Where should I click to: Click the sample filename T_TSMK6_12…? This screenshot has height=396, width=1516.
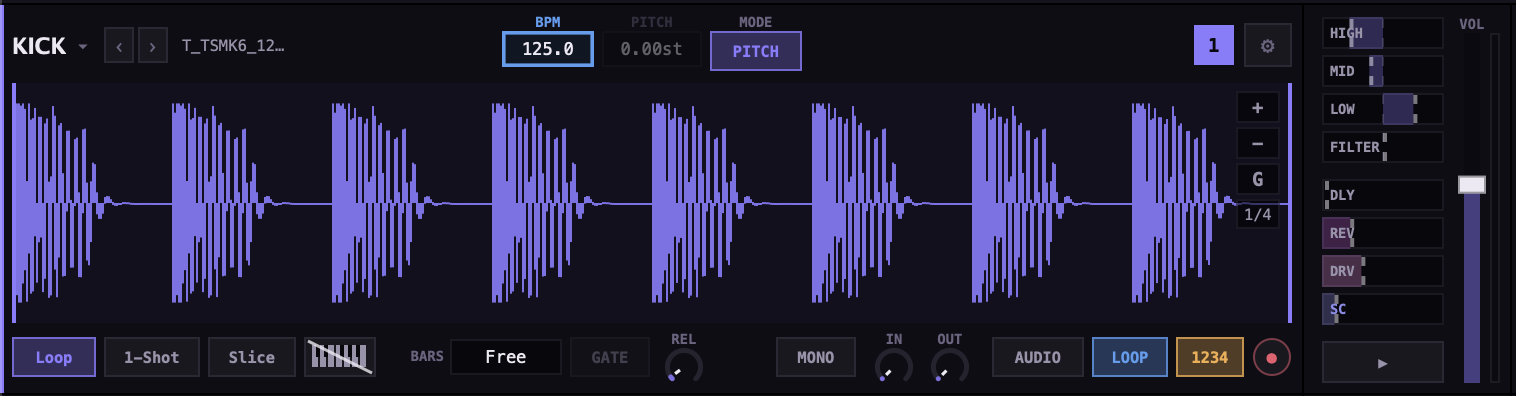pyautogui.click(x=233, y=46)
